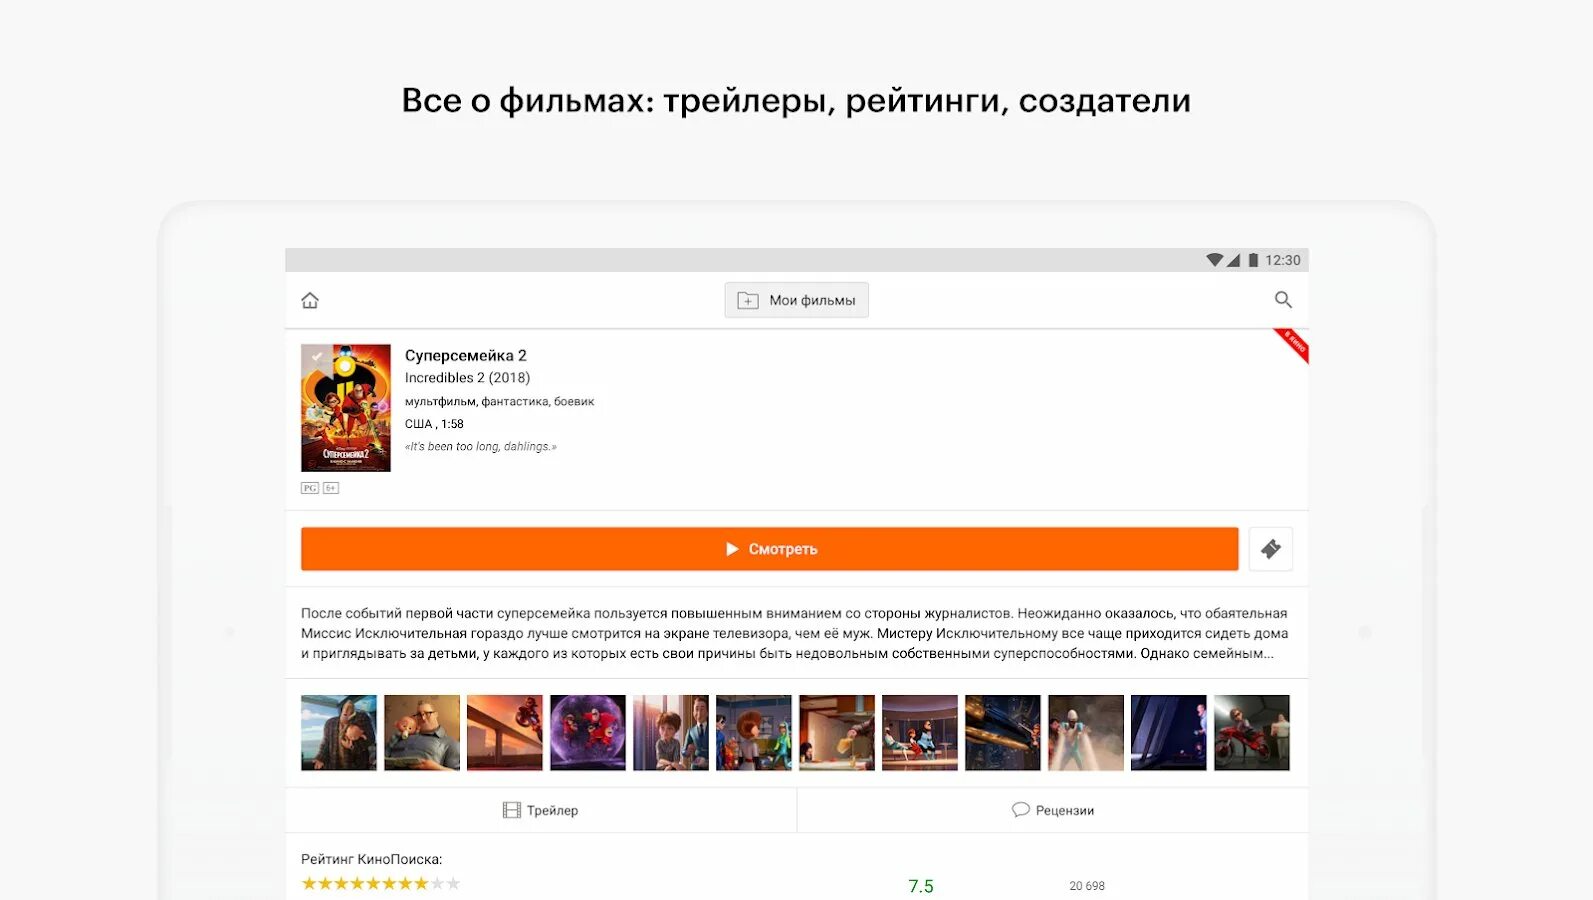Switch to the Трейлер tab
Viewport: 1593px width, 900px height.
click(540, 810)
